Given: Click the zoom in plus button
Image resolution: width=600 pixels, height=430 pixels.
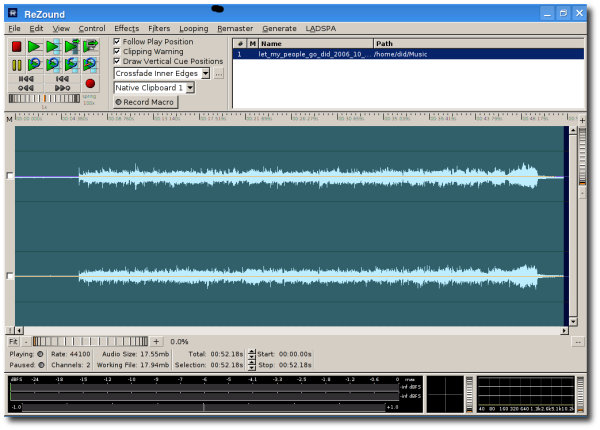Looking at the screenshot, I should point(157,342).
